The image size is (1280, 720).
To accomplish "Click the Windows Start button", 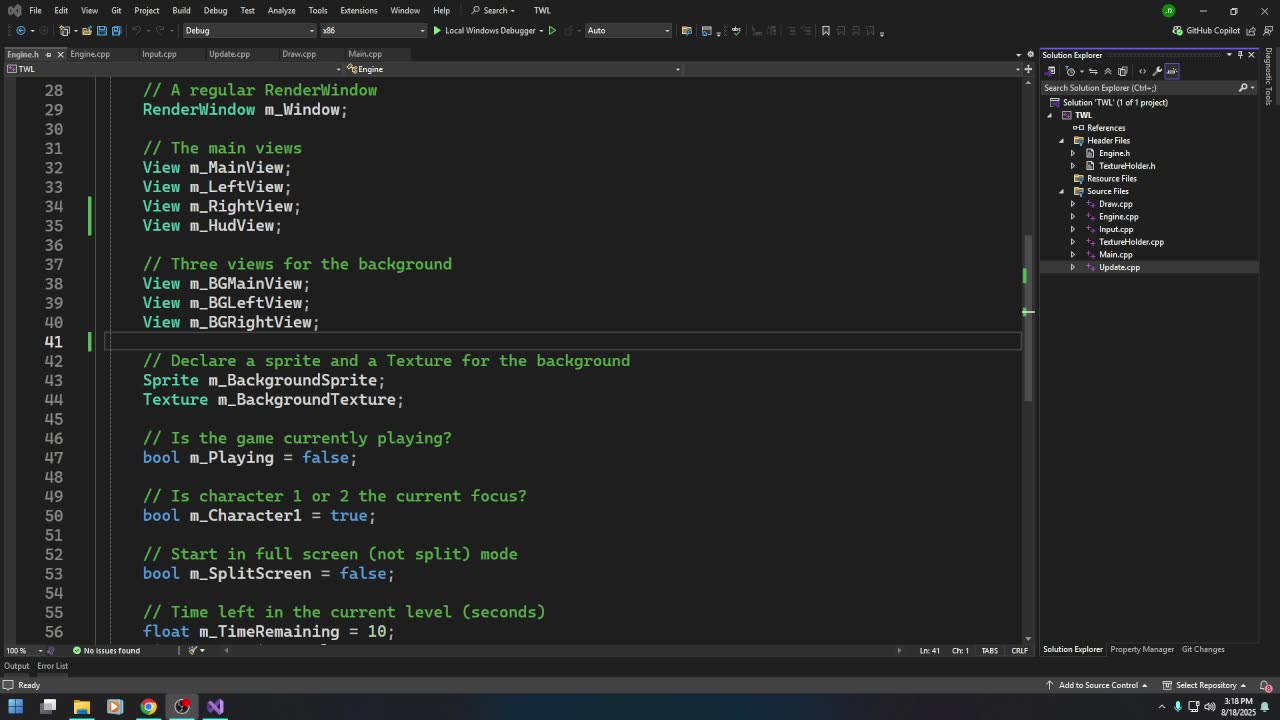I will click(x=15, y=707).
